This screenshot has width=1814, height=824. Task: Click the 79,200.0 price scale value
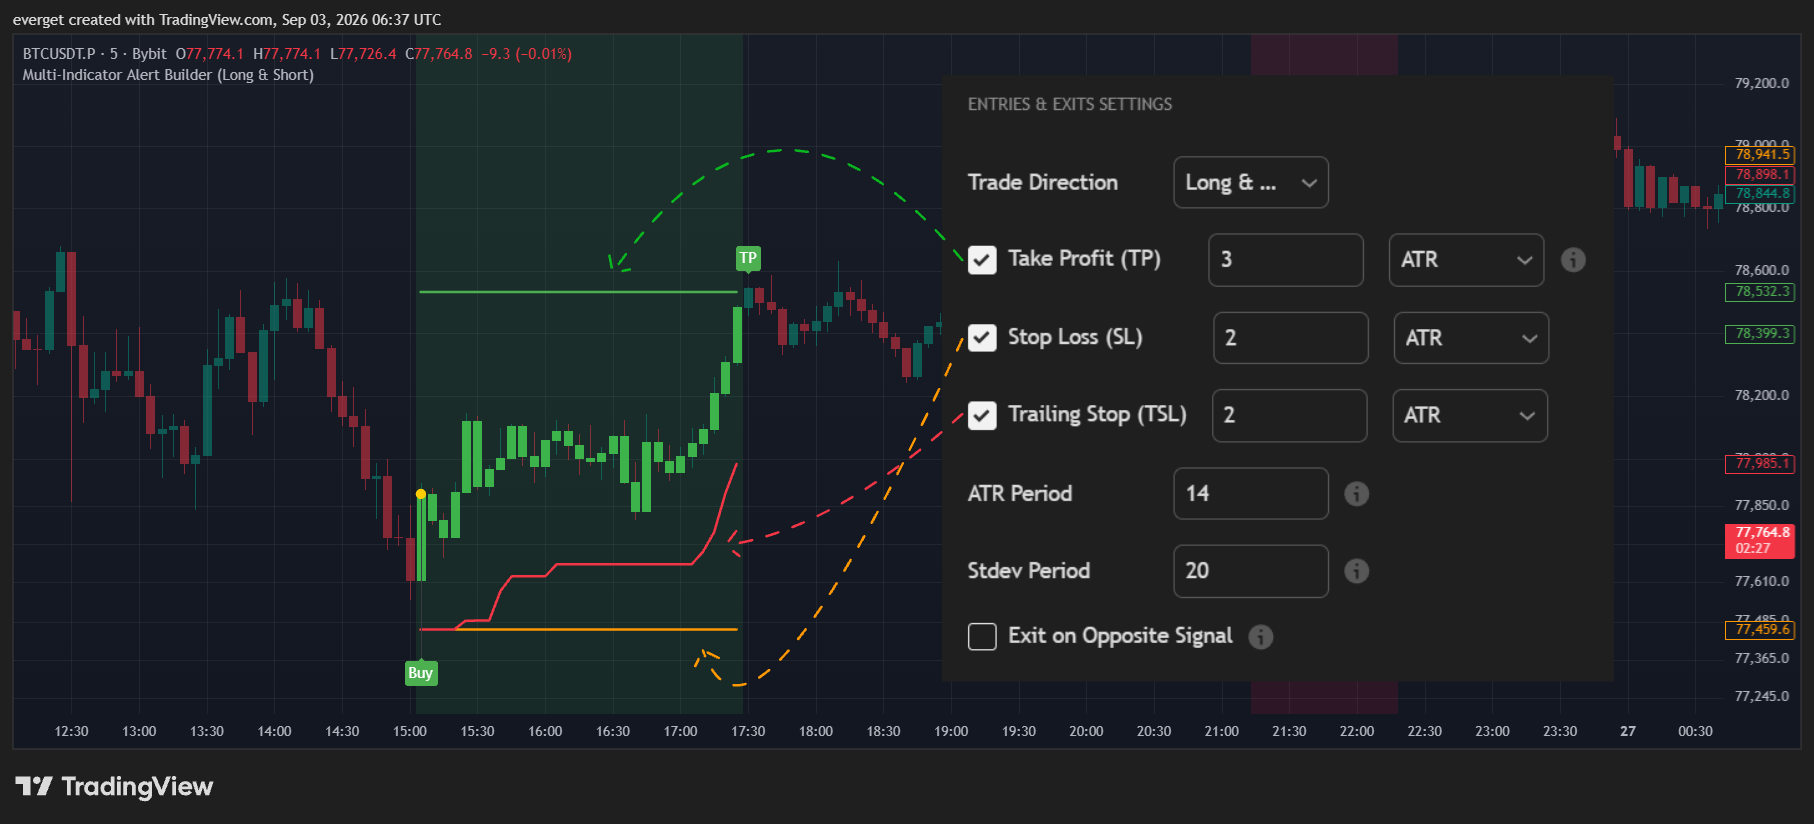1762,83
